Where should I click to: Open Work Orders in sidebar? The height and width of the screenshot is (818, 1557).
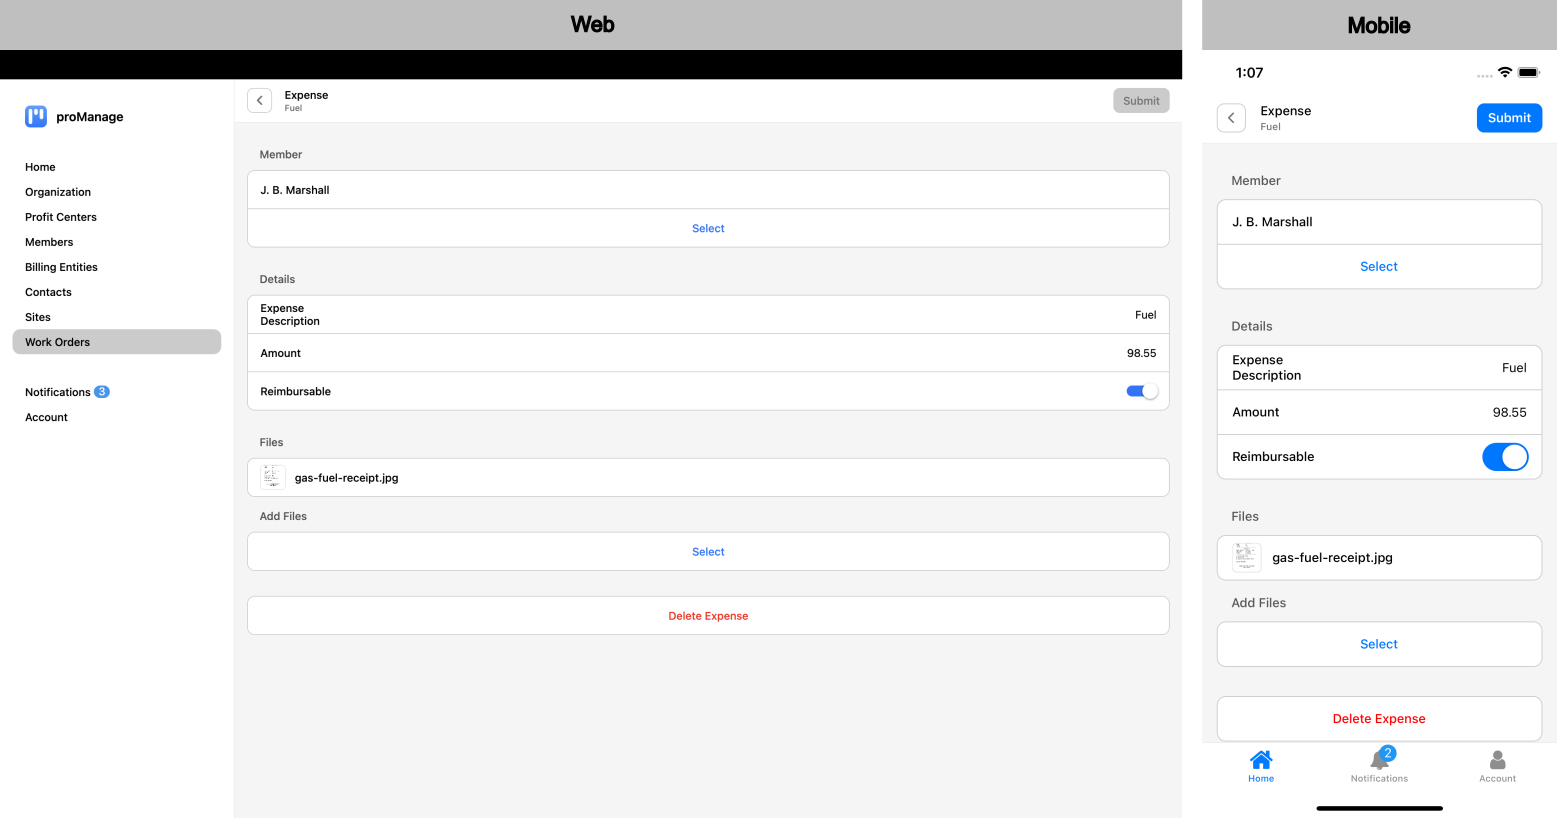(x=58, y=342)
